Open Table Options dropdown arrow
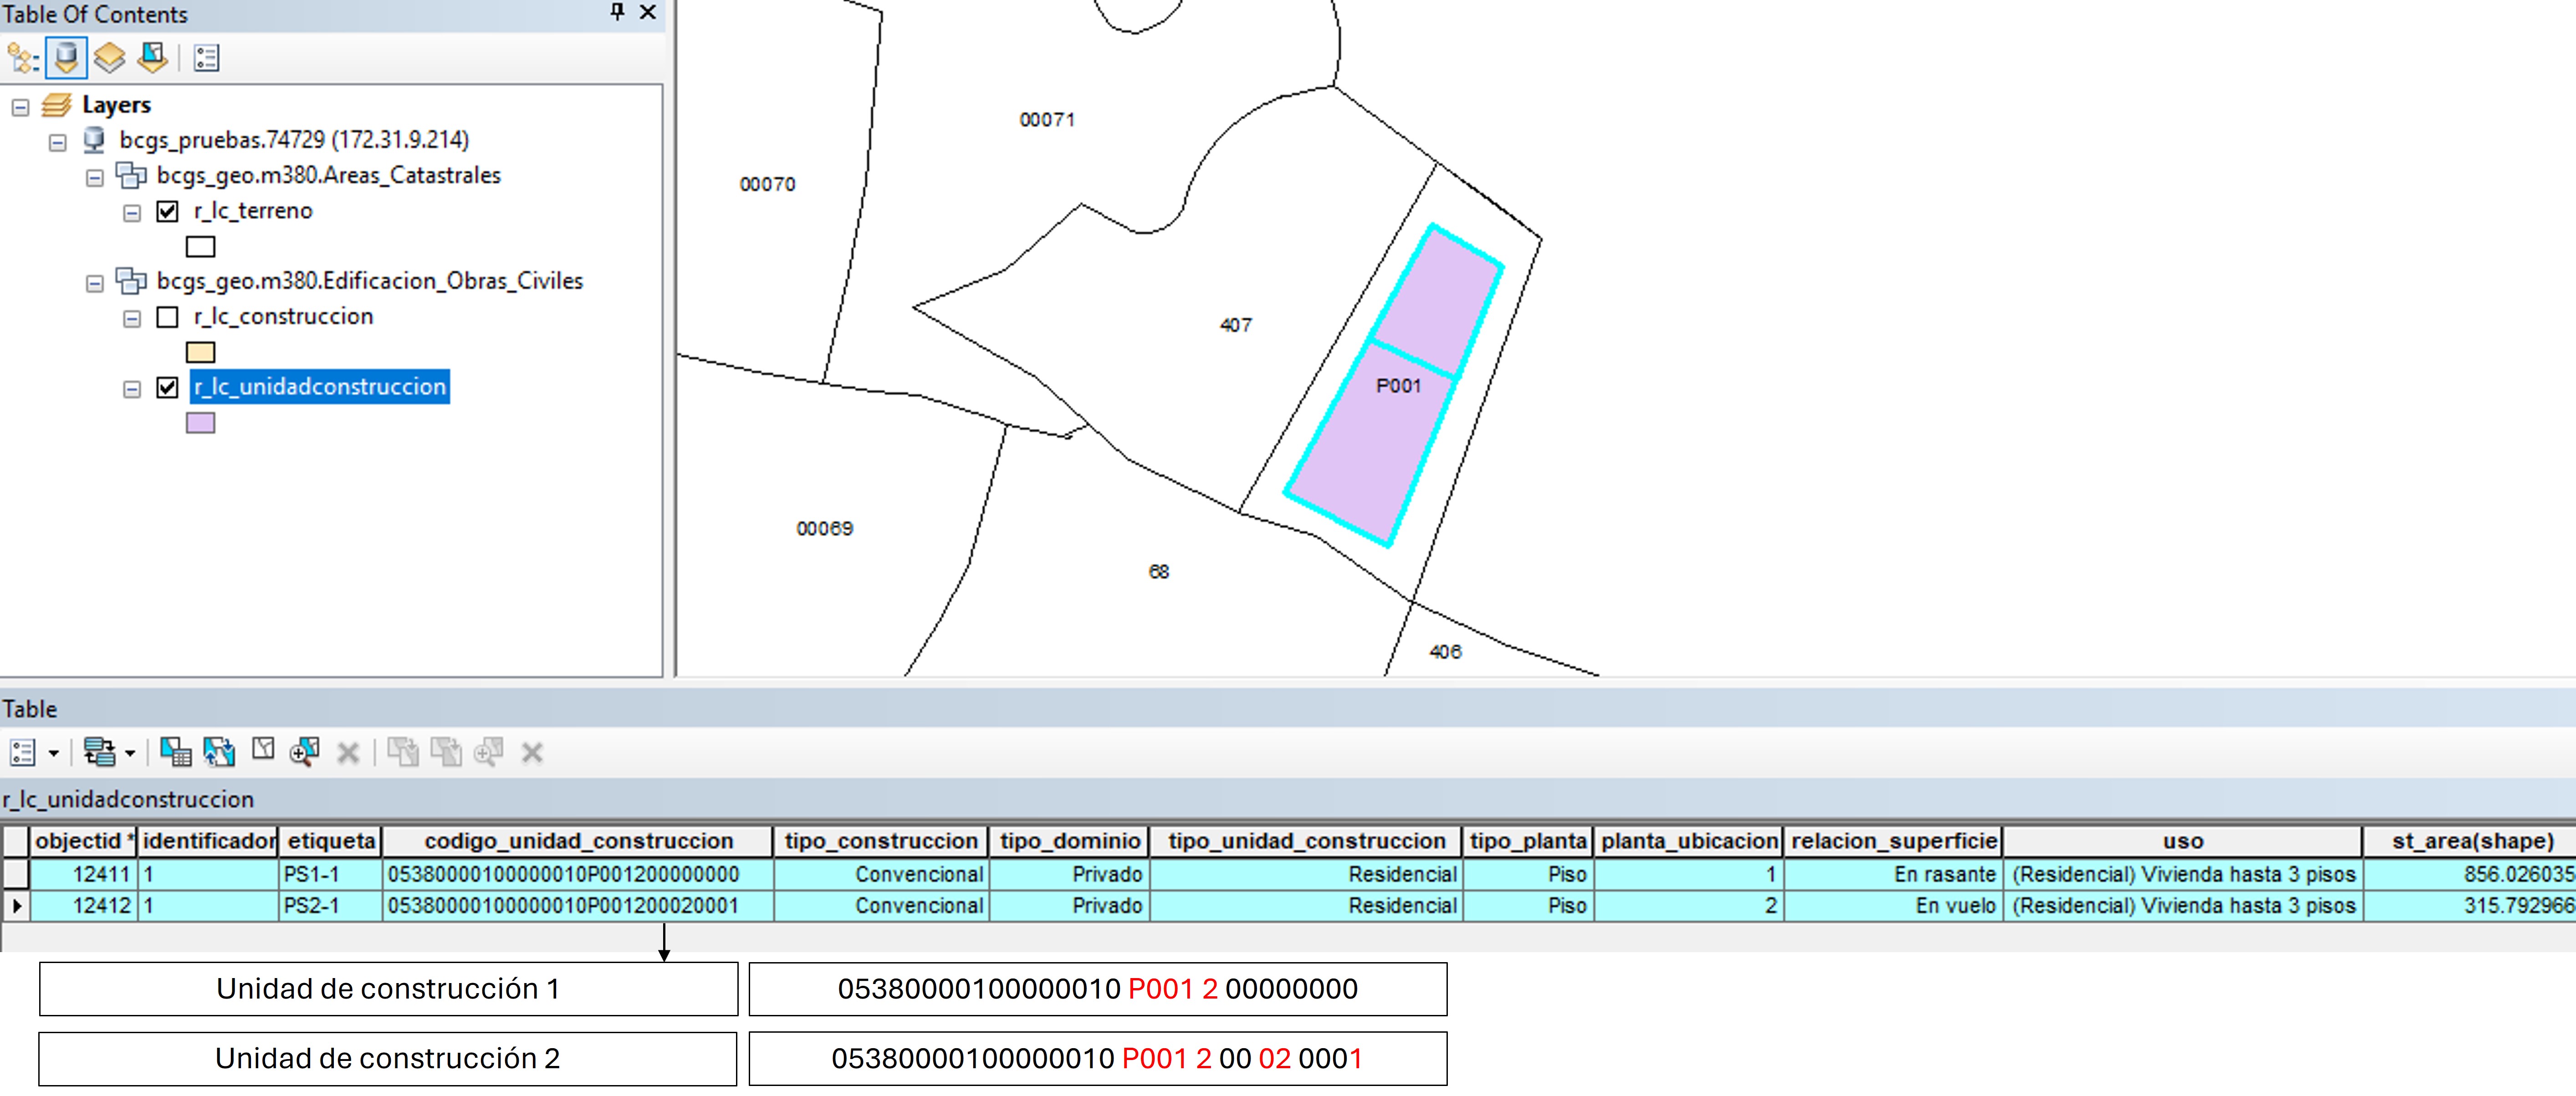The image size is (2576, 1096). pos(54,753)
